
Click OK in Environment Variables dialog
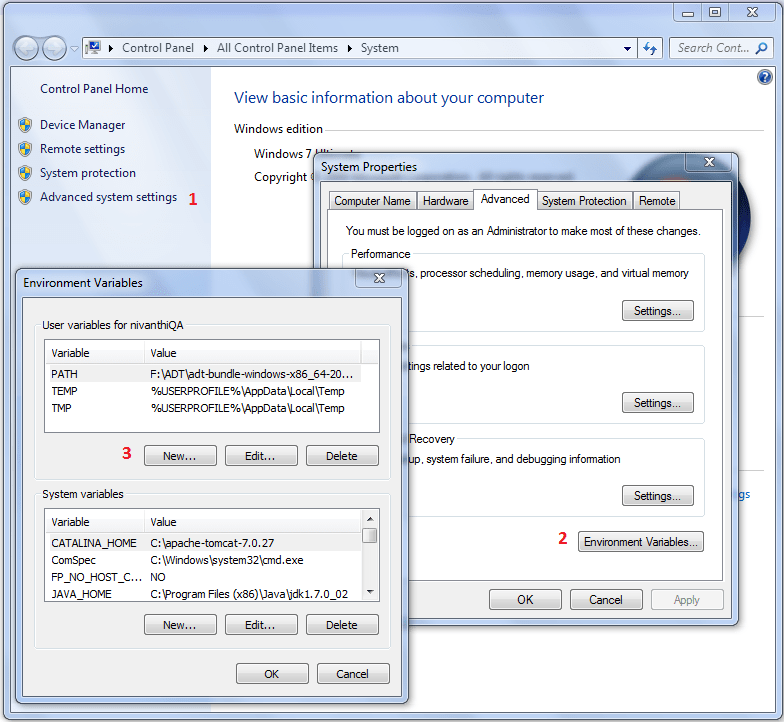pos(272,674)
